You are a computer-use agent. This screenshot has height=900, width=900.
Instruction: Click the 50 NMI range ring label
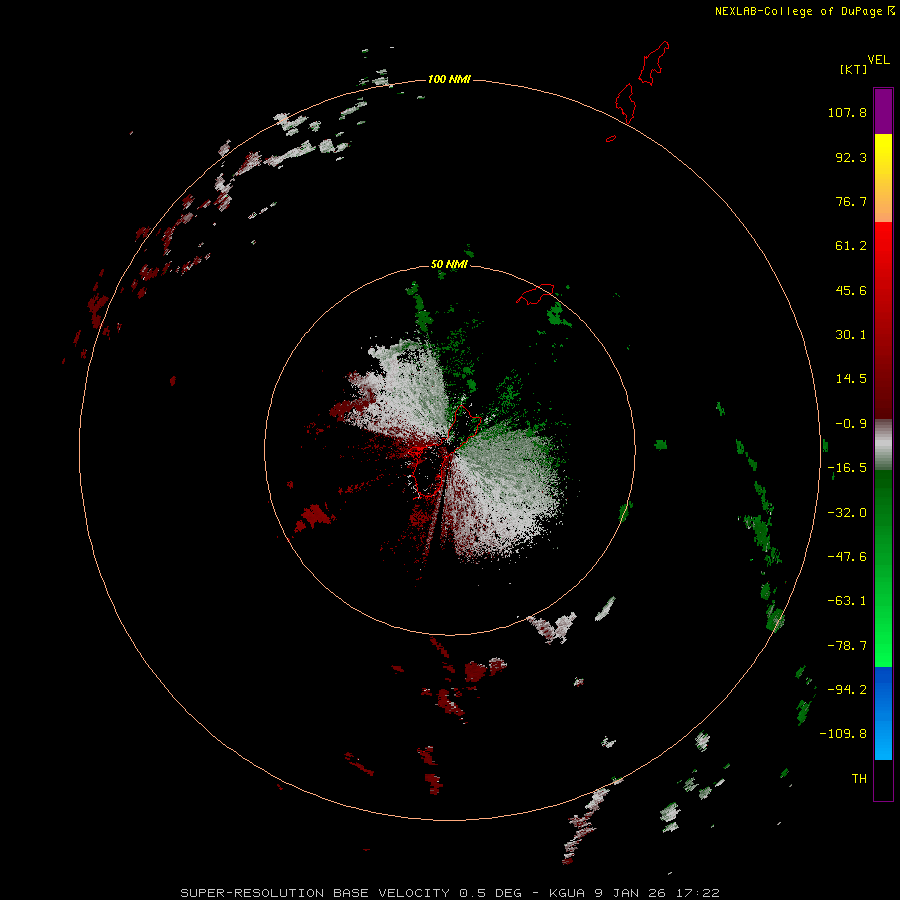pos(449,264)
